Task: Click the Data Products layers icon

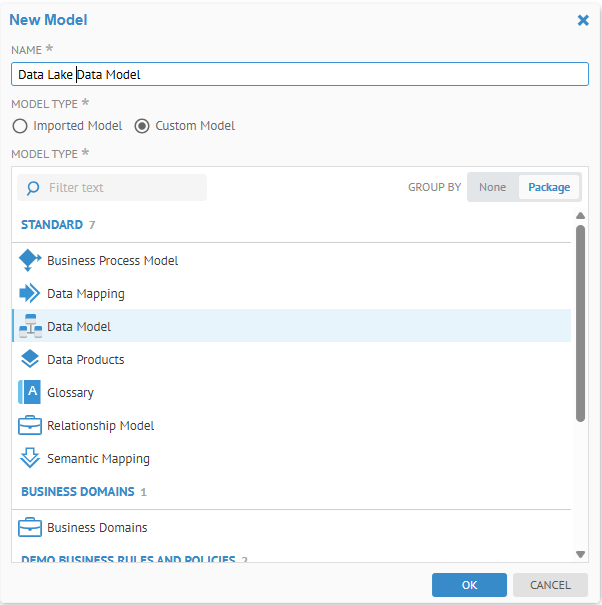Action: click(x=30, y=360)
